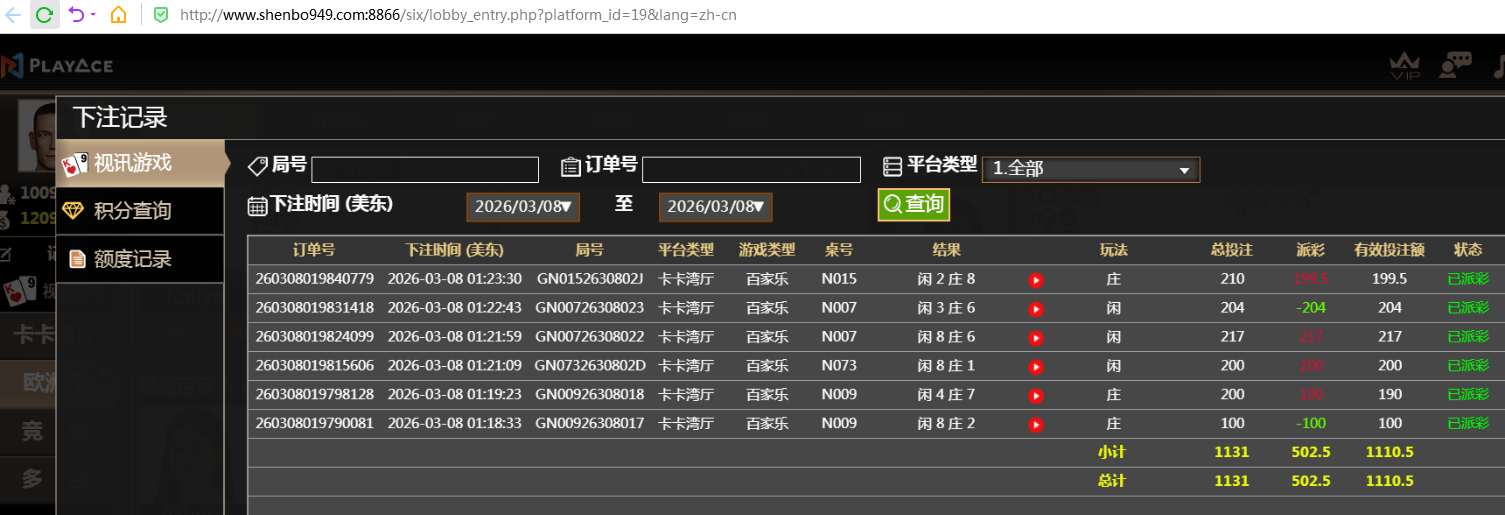1505x515 pixels.
Task: Open the start date picker 2026/03/08
Action: [522, 207]
